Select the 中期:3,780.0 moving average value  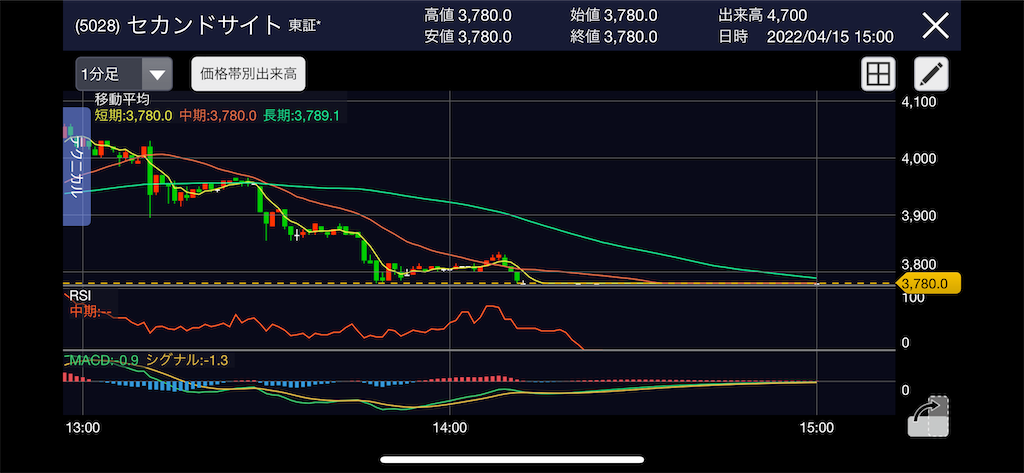coord(217,116)
